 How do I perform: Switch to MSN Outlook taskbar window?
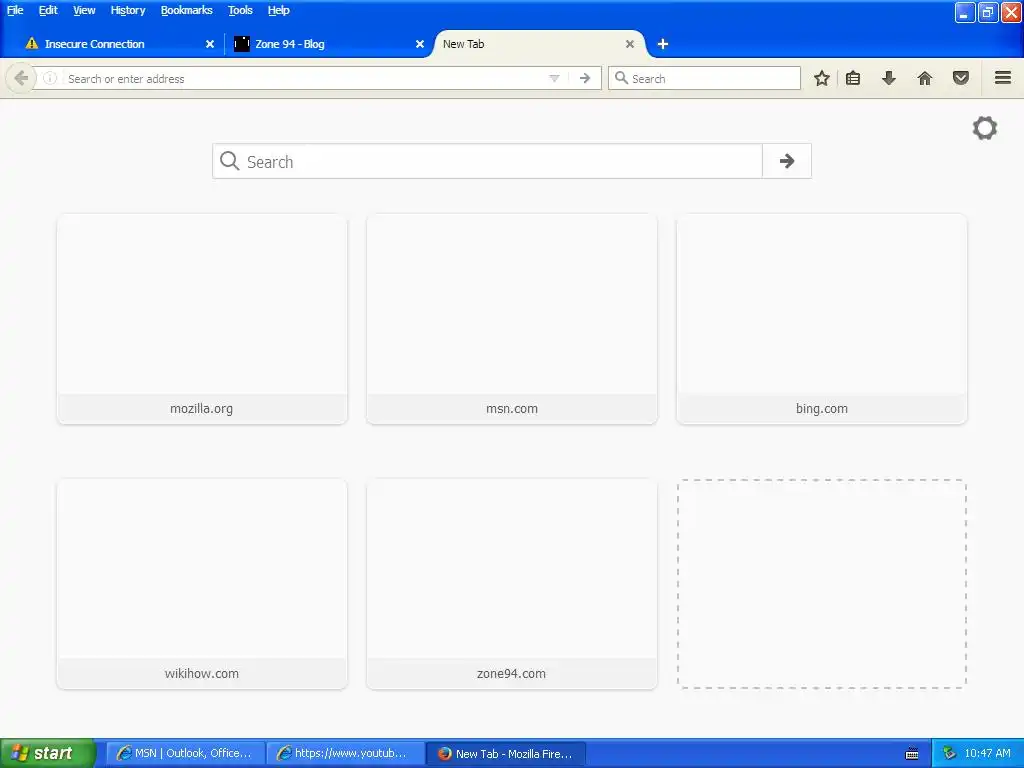(x=185, y=753)
